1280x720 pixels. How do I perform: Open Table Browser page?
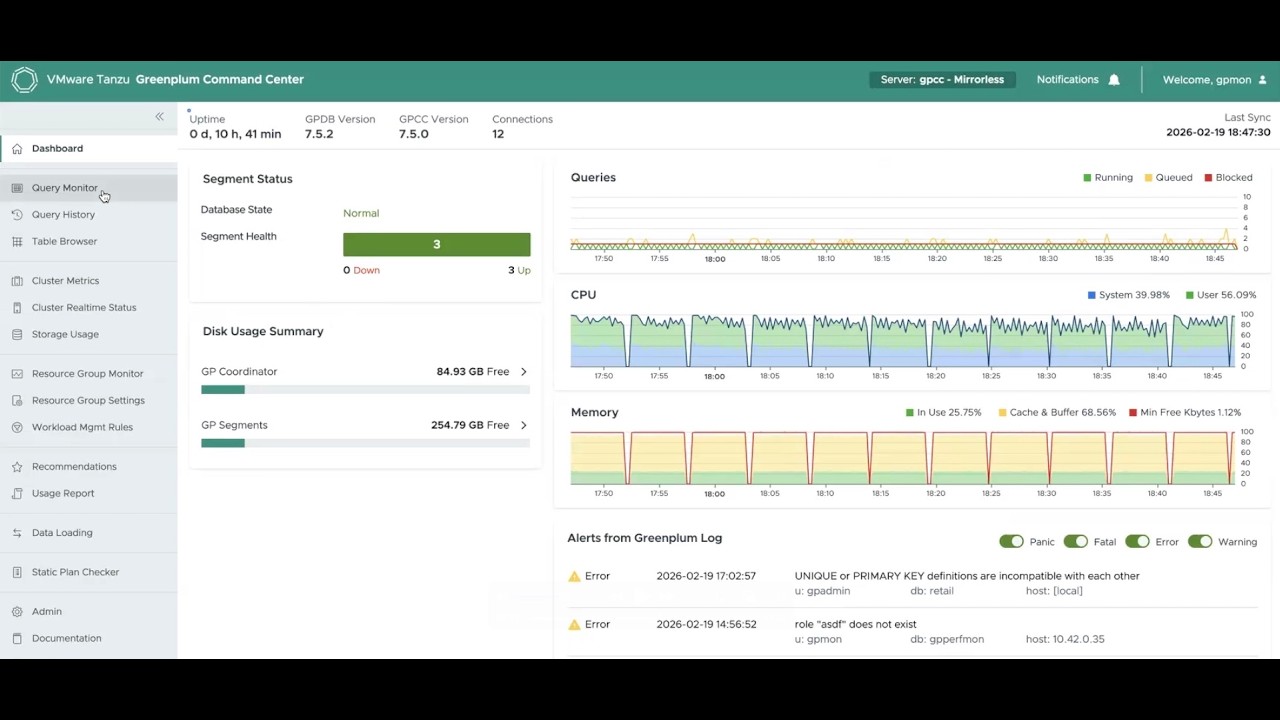pos(88,242)
